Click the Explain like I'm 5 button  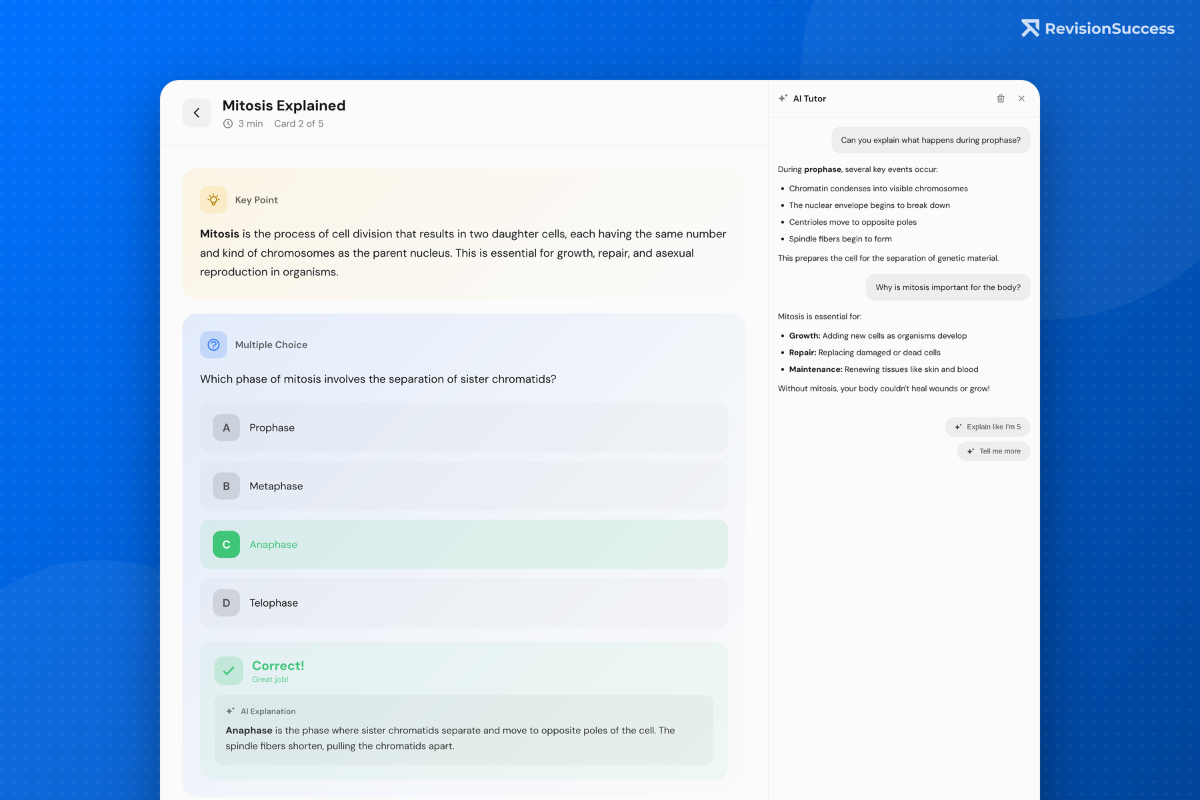click(988, 426)
